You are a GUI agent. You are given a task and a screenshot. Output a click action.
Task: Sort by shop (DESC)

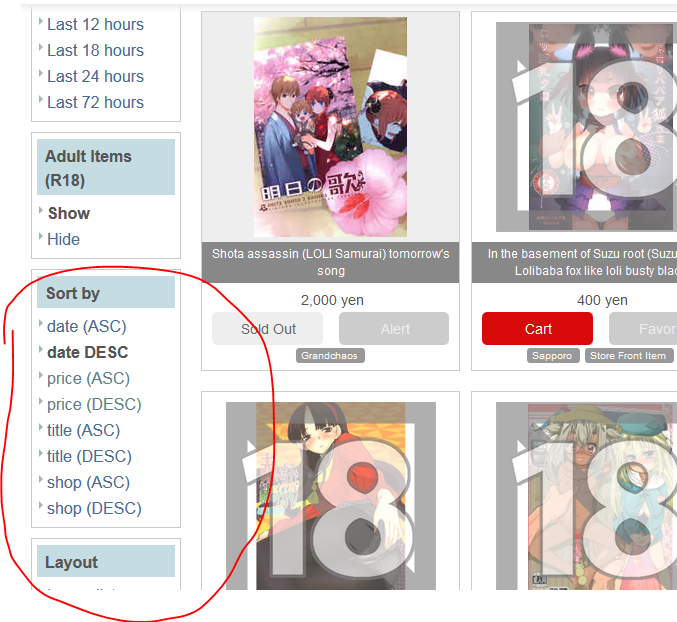point(94,508)
